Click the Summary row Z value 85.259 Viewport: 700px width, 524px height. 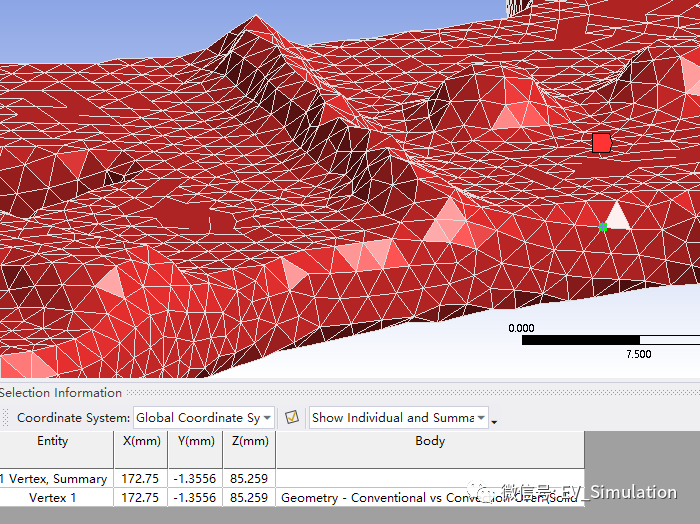(x=250, y=478)
